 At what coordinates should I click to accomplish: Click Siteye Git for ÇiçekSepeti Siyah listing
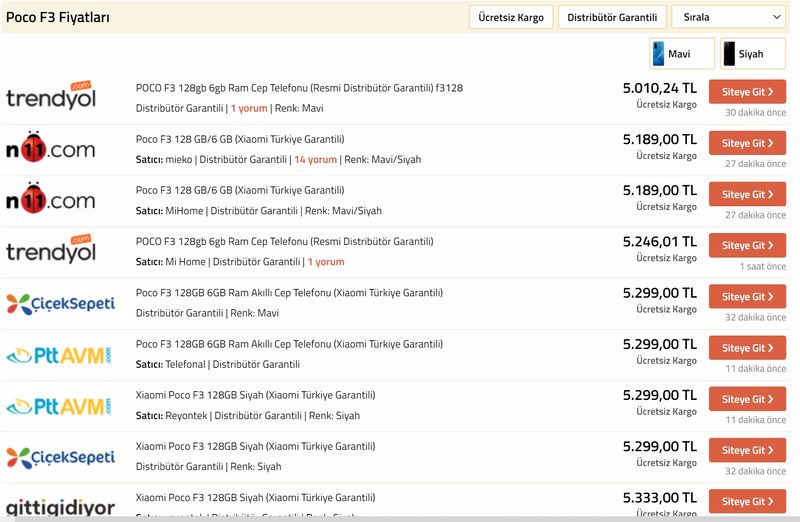coord(747,450)
